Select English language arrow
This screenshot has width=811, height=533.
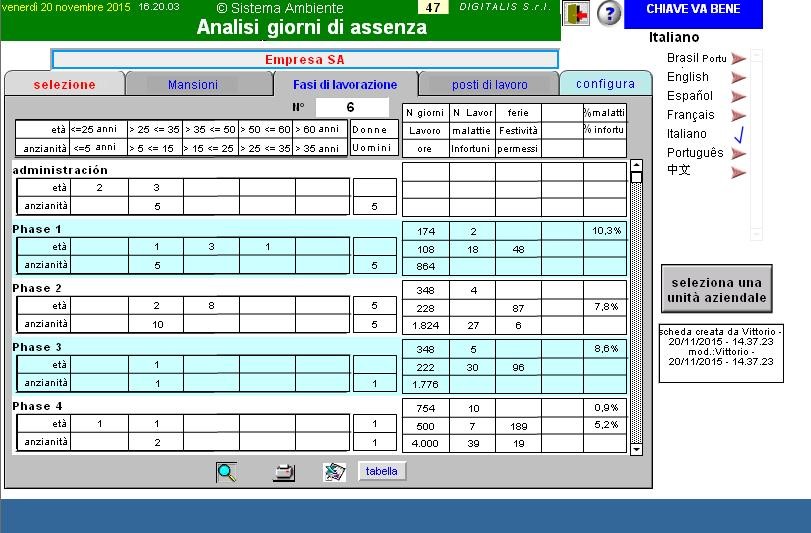pyautogui.click(x=739, y=78)
